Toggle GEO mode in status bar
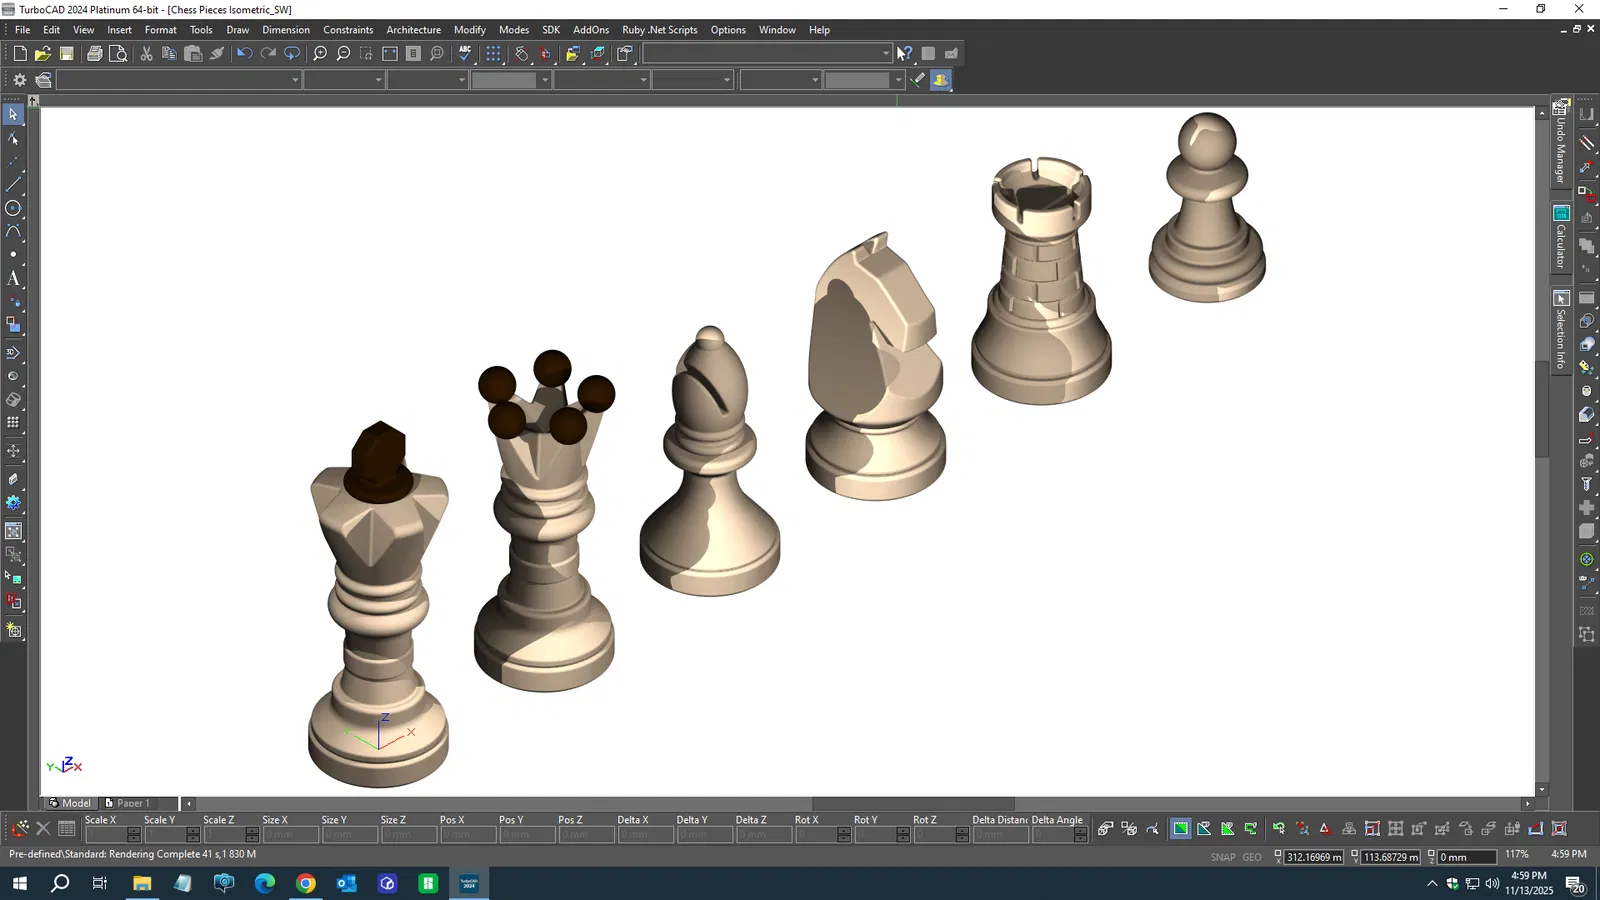The image size is (1600, 900). pos(1252,857)
